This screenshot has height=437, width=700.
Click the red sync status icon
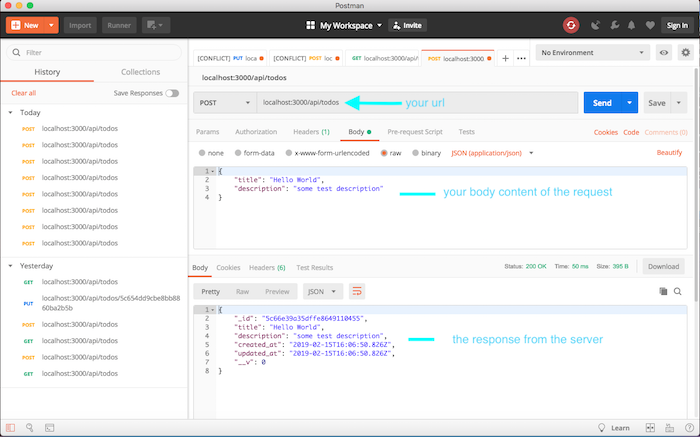tap(571, 25)
